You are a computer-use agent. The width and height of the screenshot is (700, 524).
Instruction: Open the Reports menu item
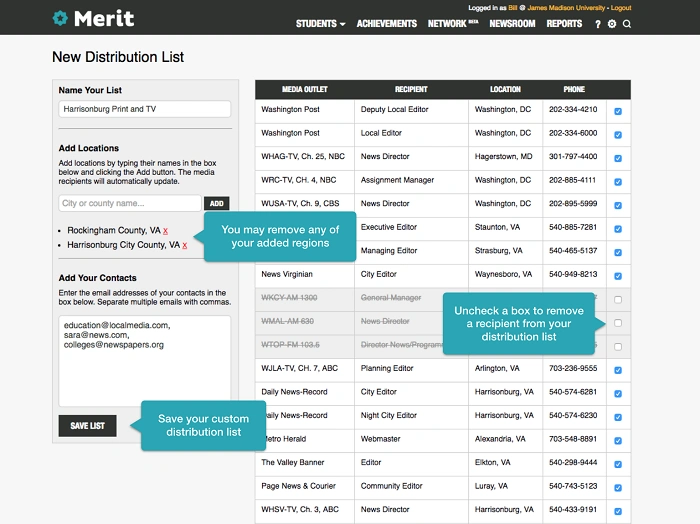pos(564,24)
